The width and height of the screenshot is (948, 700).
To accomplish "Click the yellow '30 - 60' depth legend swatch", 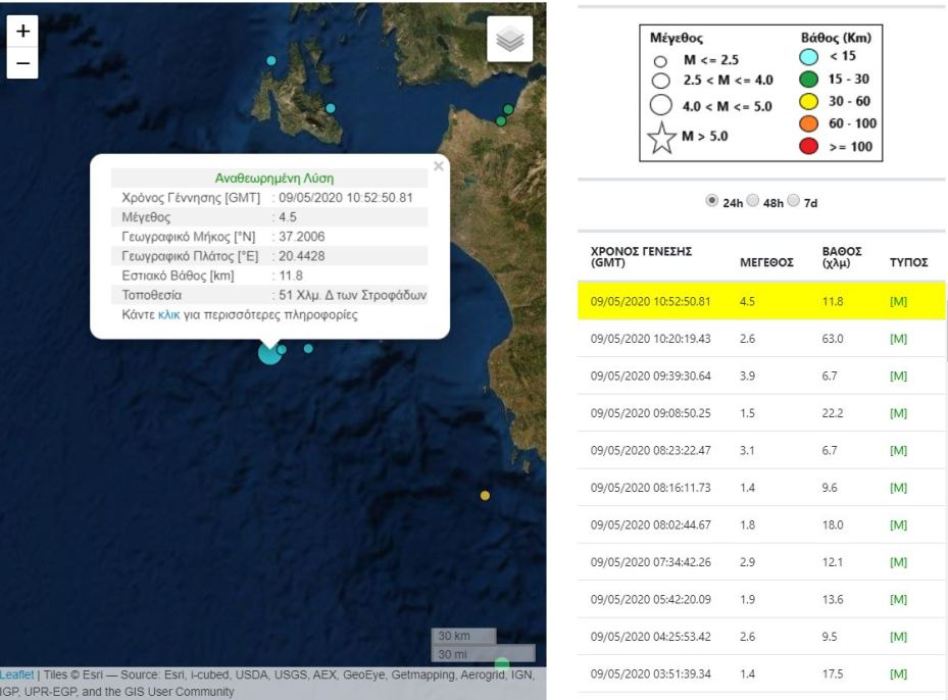I will 809,102.
